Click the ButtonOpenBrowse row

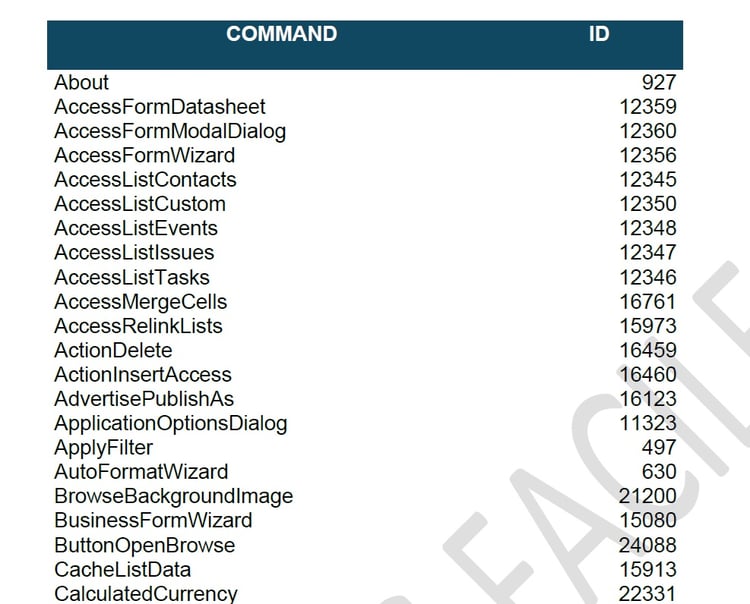tap(365, 545)
